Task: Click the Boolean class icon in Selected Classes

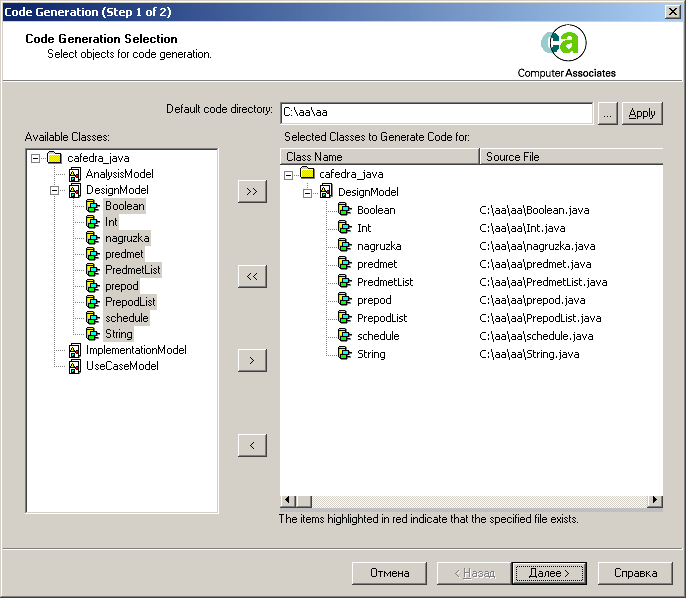Action: click(345, 210)
